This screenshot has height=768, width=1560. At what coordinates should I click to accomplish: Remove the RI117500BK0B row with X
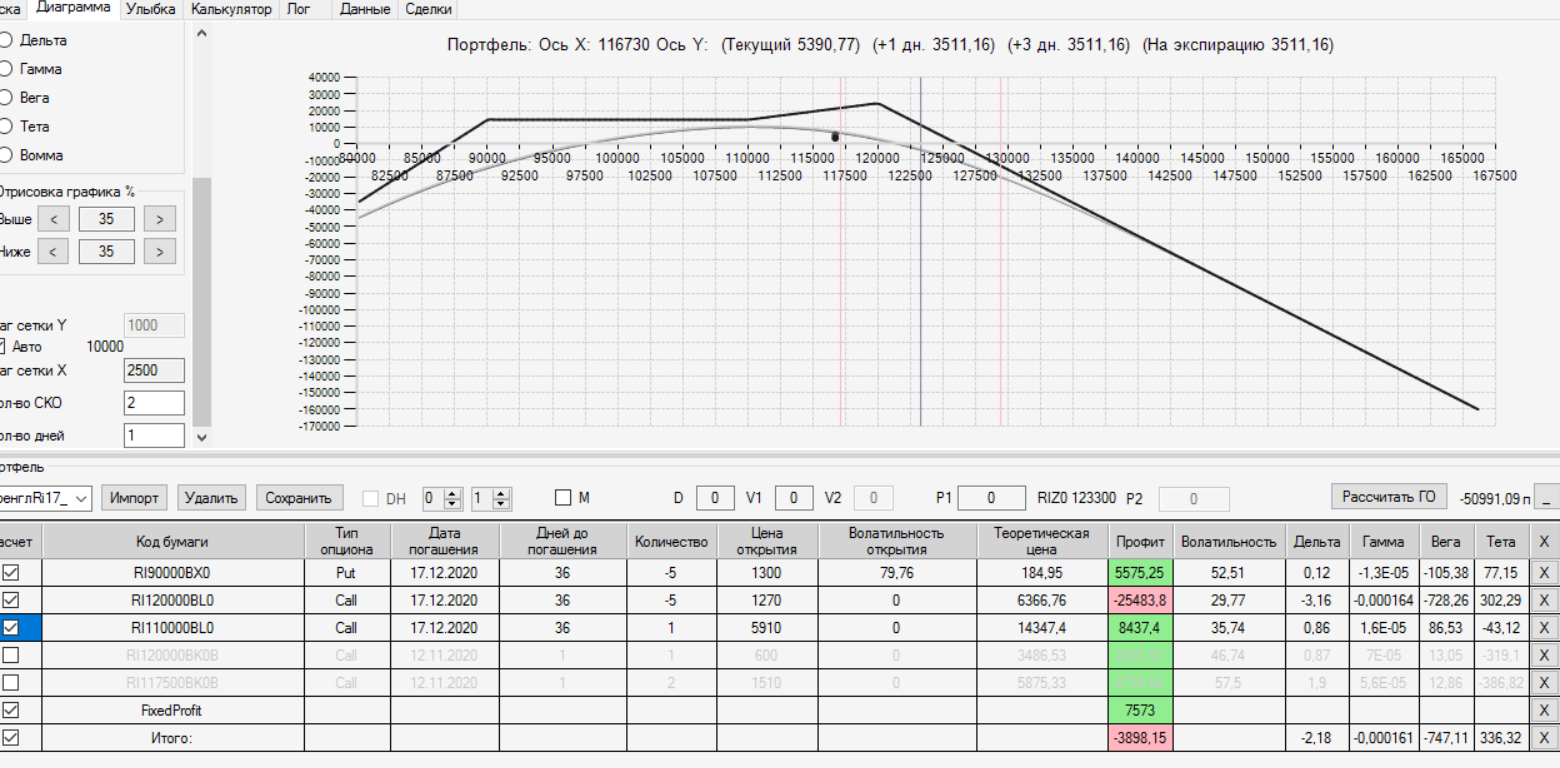pyautogui.click(x=1545, y=683)
